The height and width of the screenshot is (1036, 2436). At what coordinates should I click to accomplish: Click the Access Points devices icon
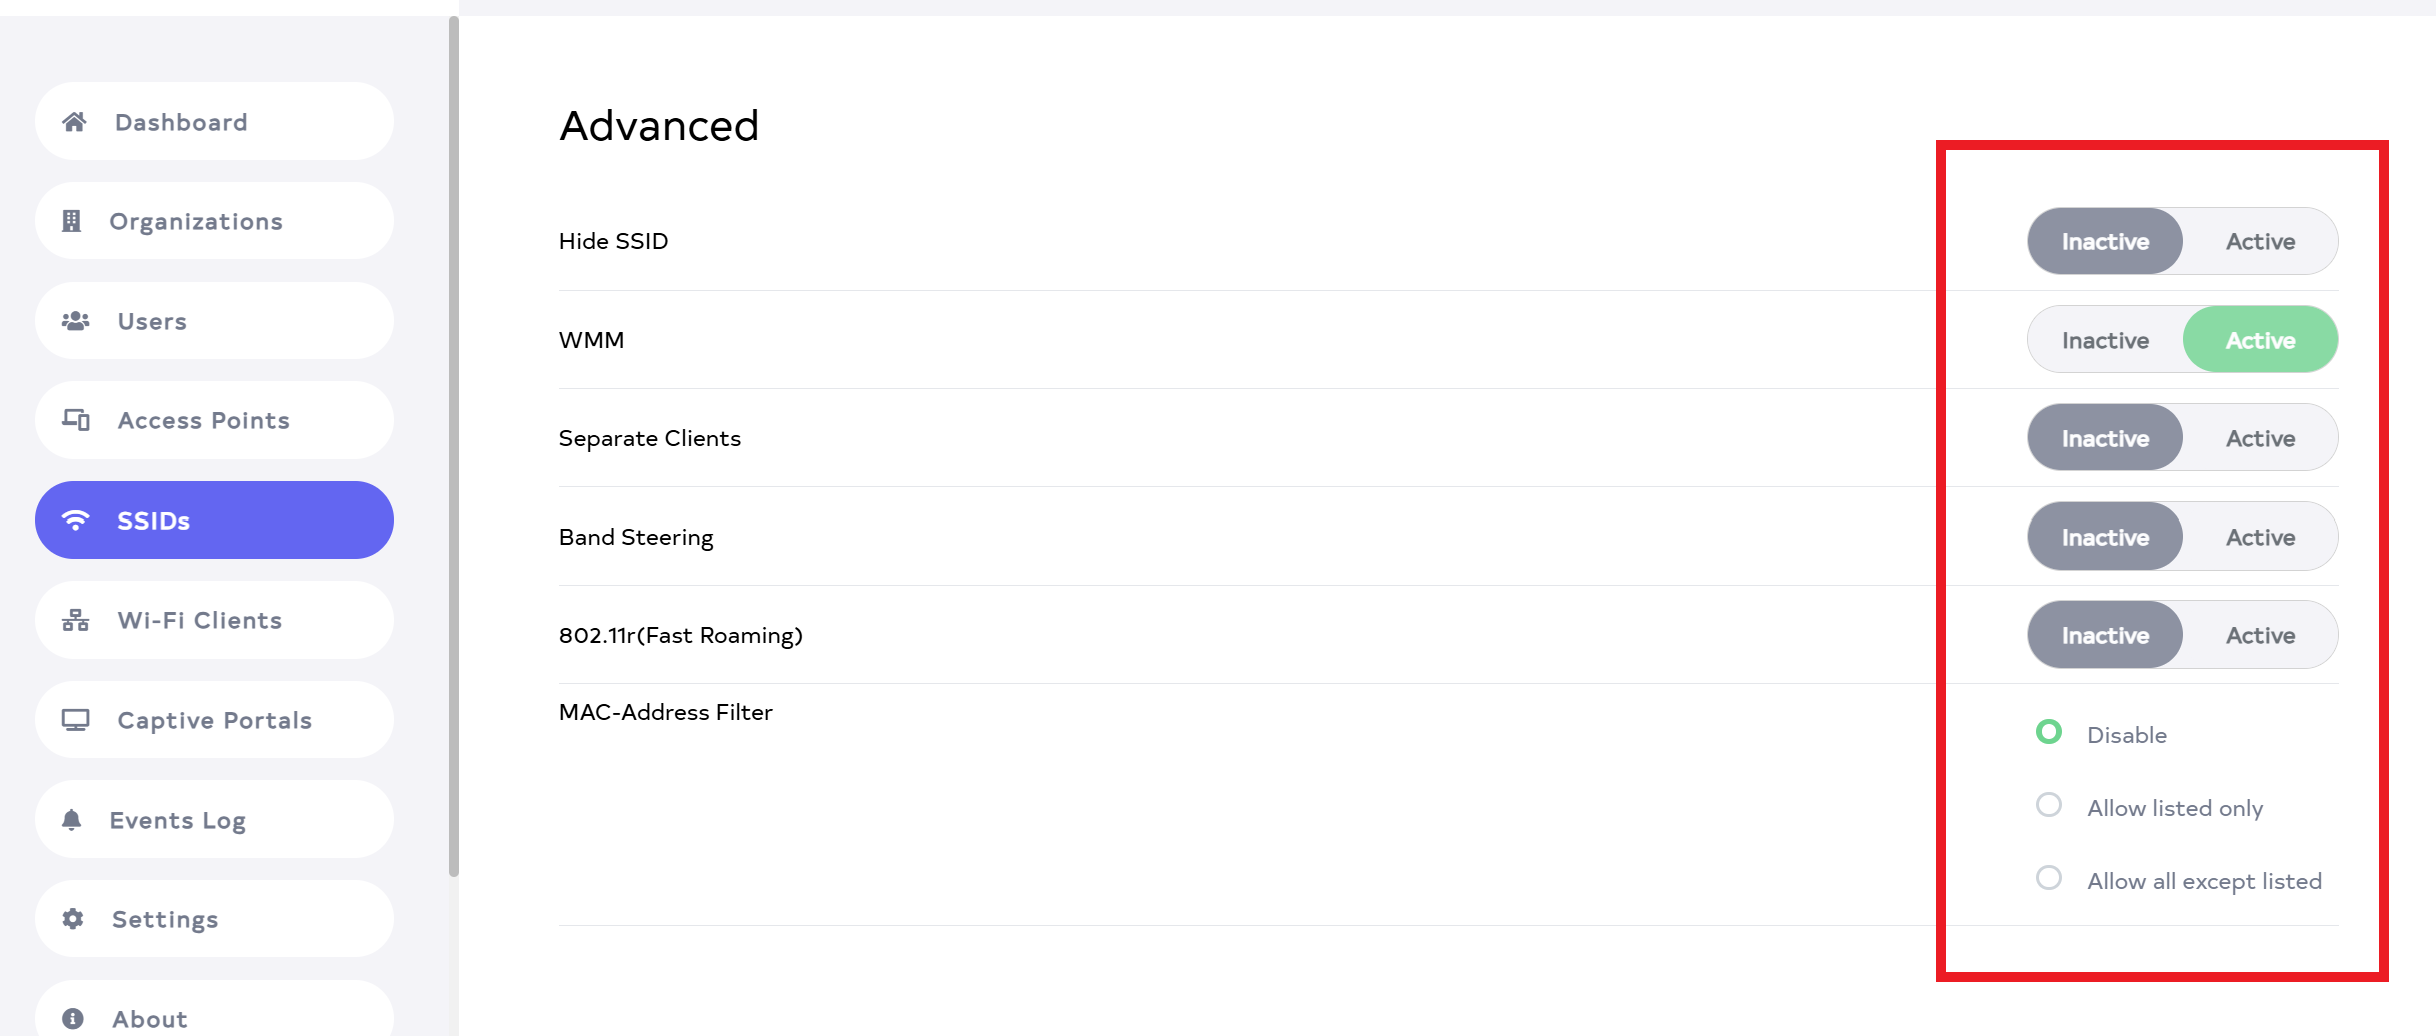coord(76,420)
